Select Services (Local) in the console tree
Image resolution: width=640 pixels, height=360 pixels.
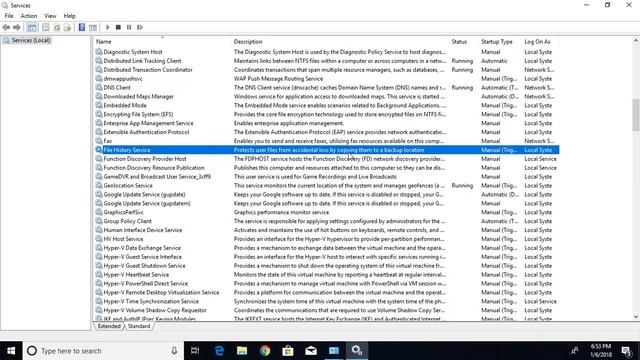pos(31,40)
